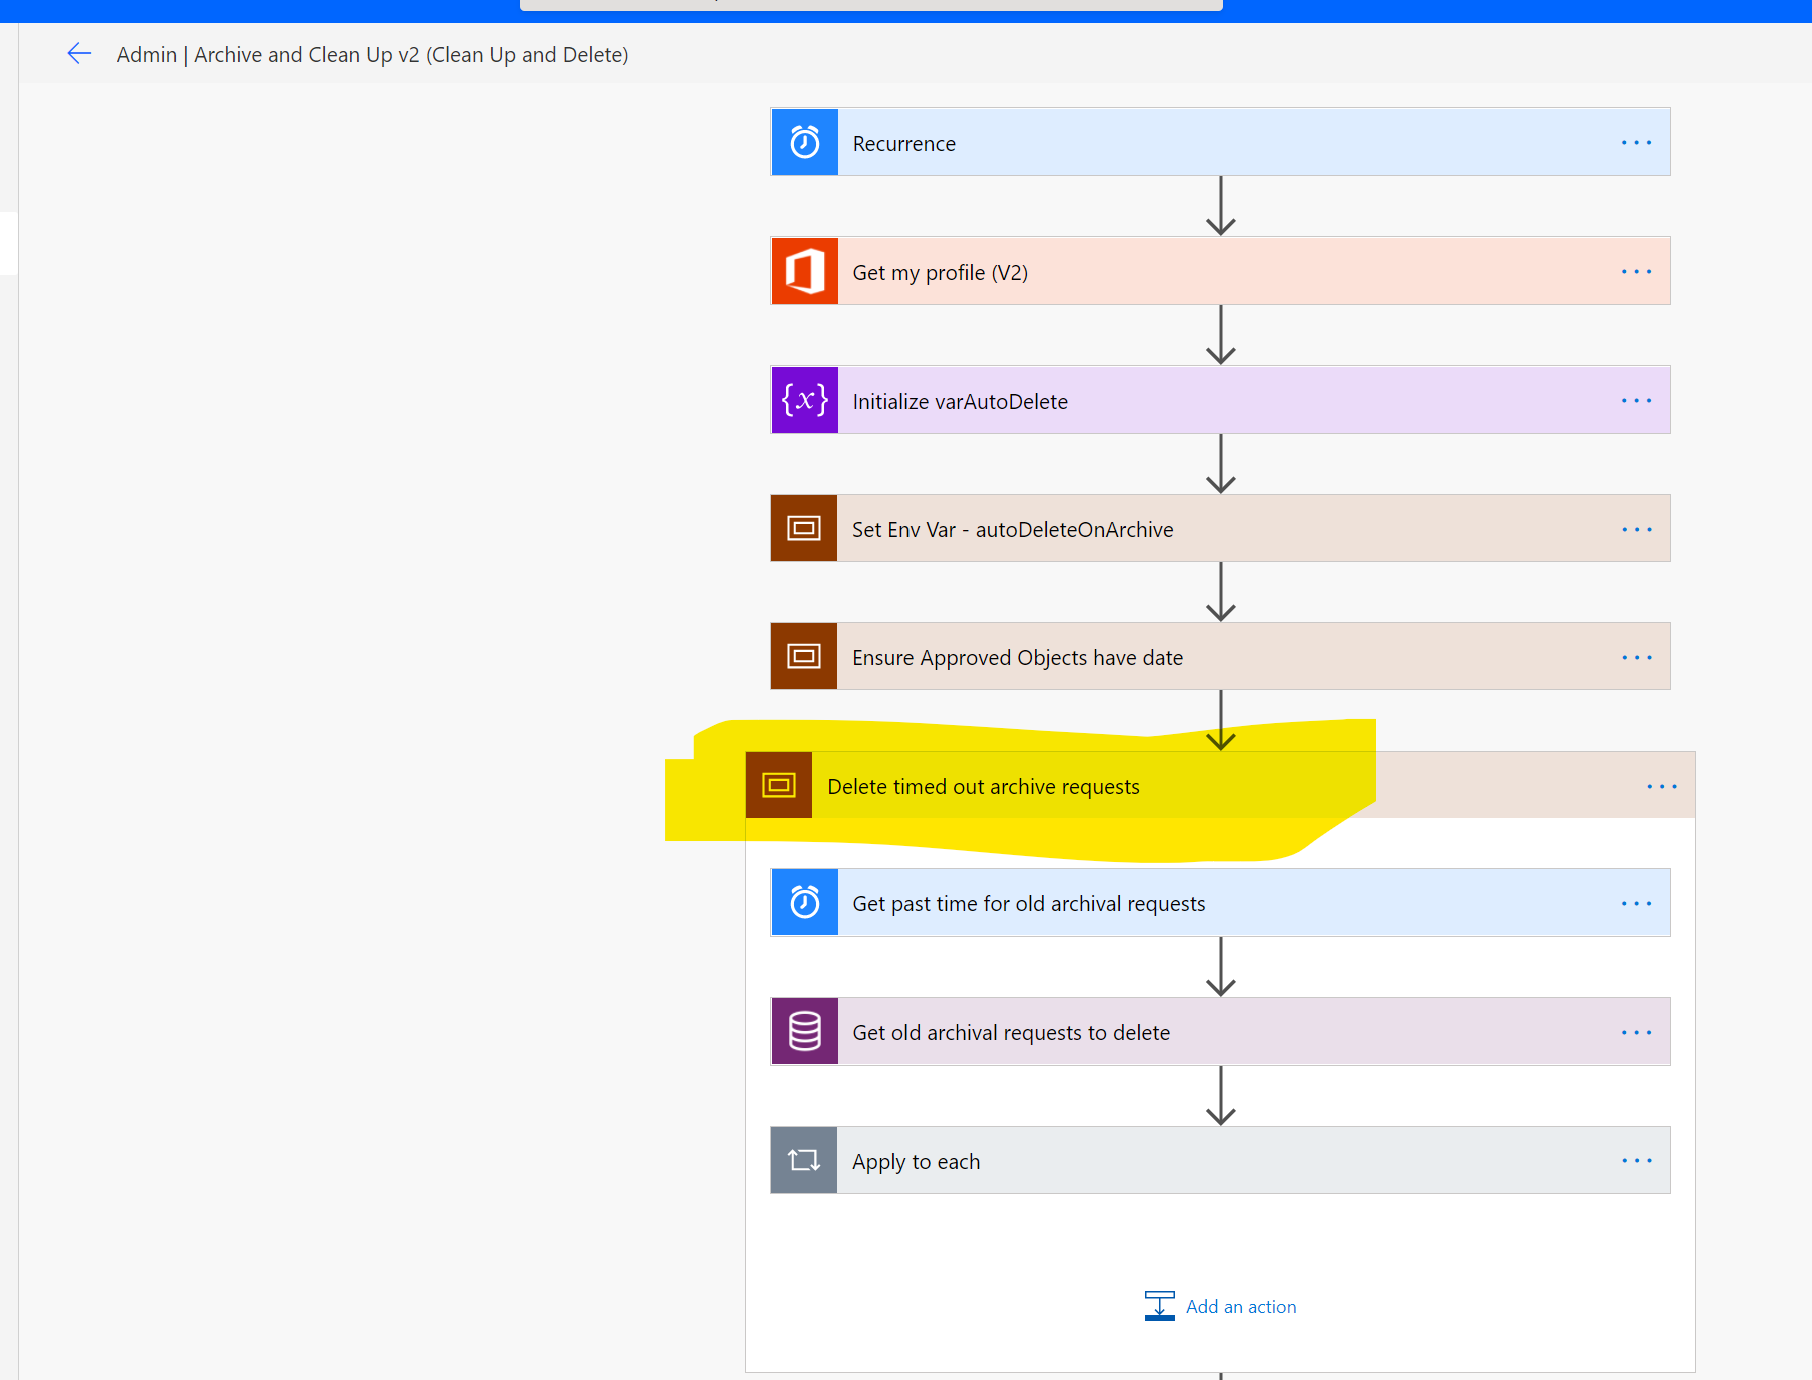Click the Add an action link
1812x1380 pixels.
pyautogui.click(x=1240, y=1306)
